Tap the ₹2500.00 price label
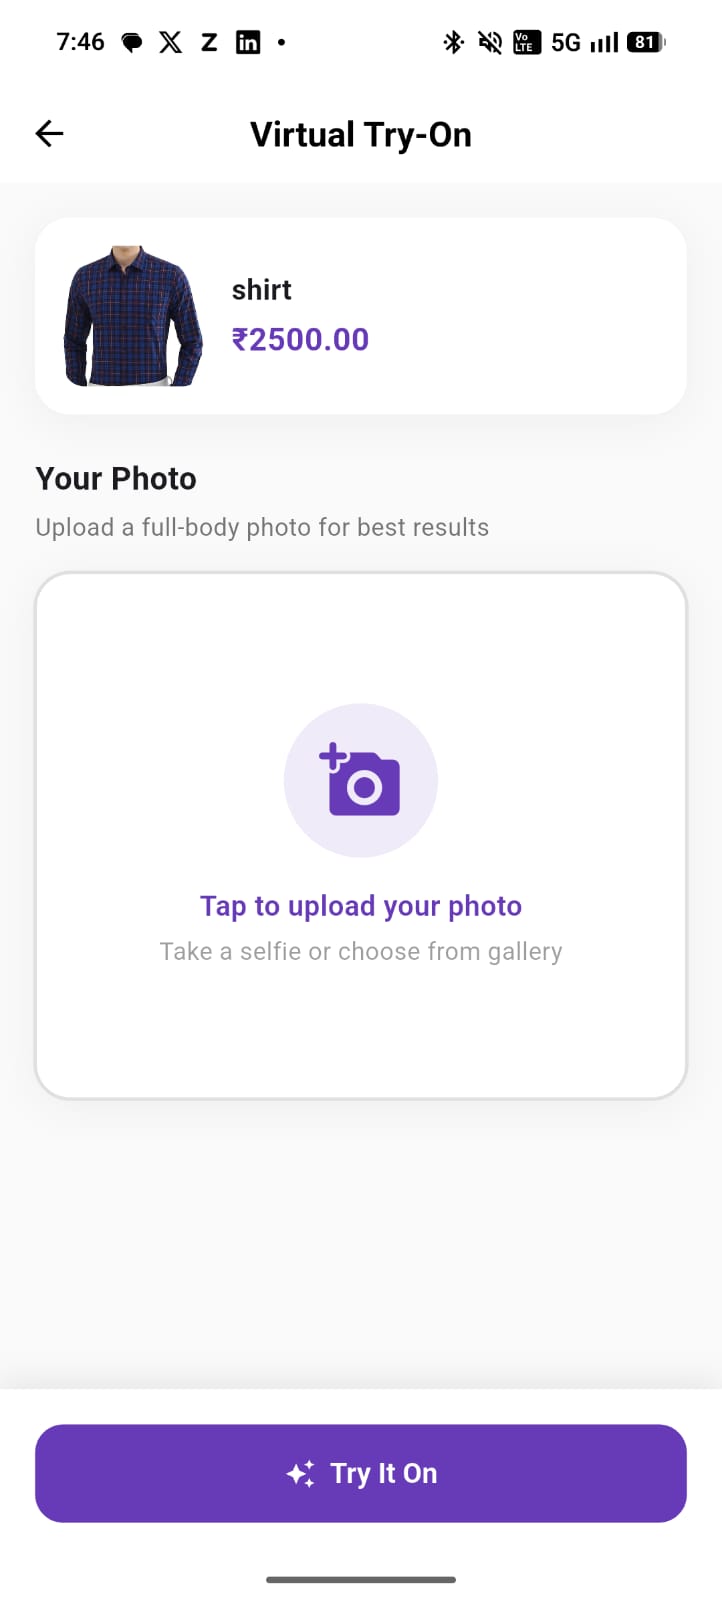 tap(300, 340)
